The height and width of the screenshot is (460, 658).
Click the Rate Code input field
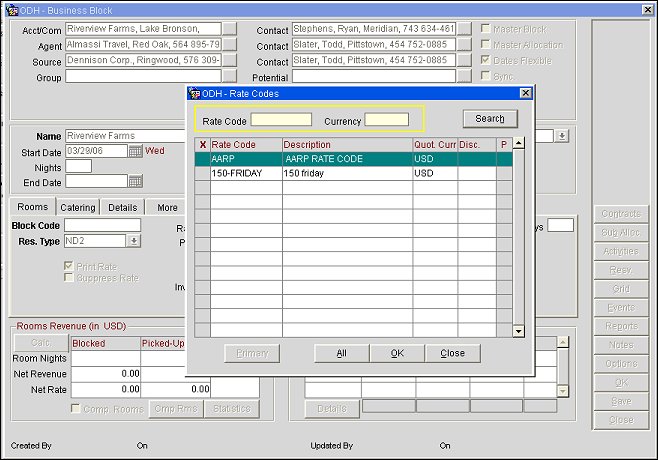coord(281,120)
